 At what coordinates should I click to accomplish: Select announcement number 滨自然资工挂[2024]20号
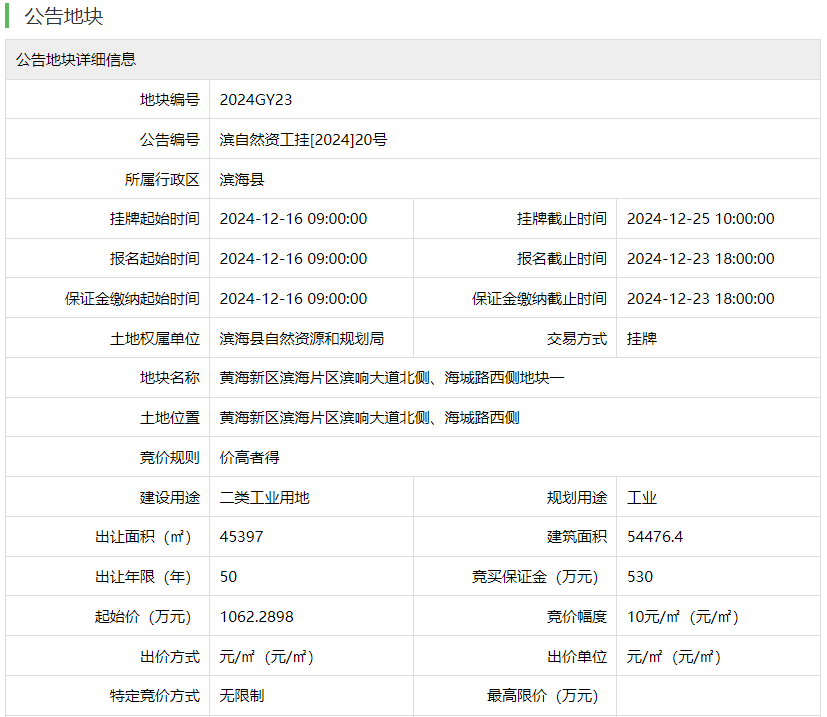pos(303,140)
